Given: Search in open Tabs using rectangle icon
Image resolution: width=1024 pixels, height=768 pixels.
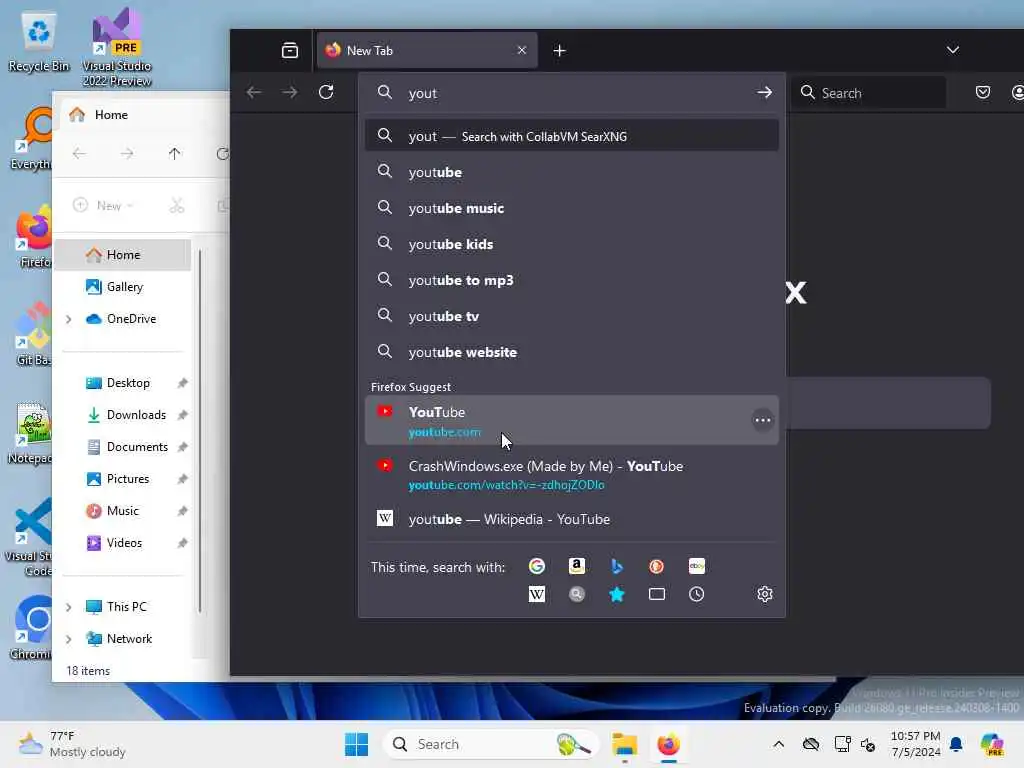Looking at the screenshot, I should pos(656,594).
